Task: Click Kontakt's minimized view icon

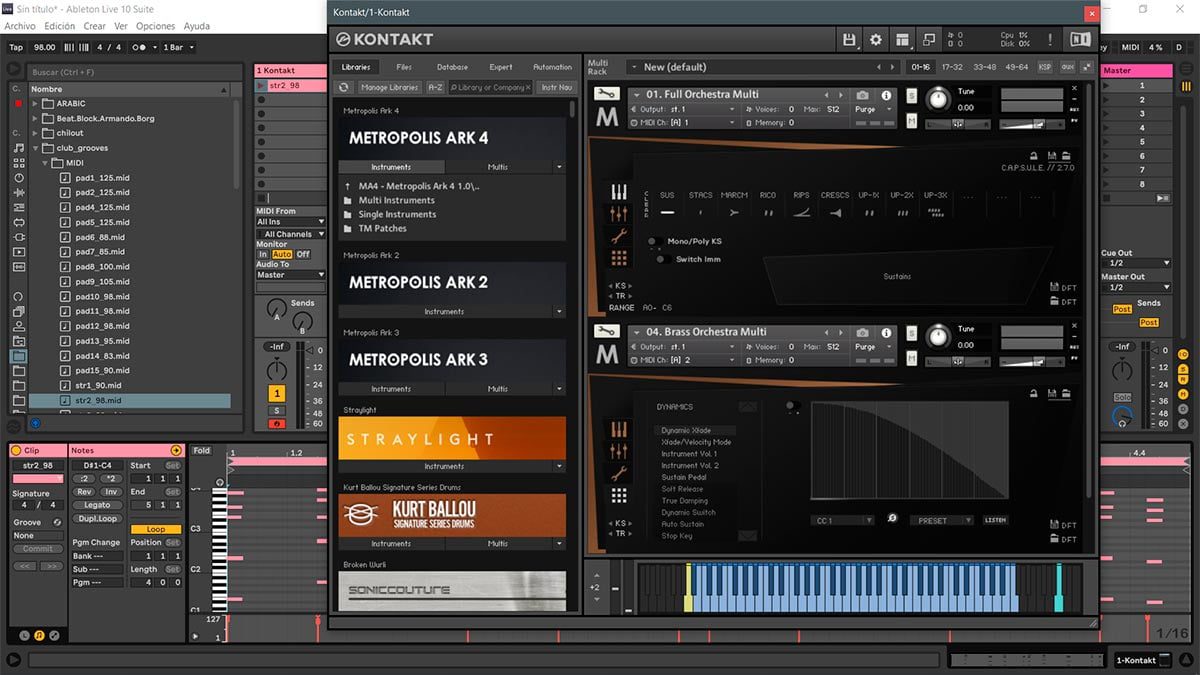Action: click(x=929, y=39)
